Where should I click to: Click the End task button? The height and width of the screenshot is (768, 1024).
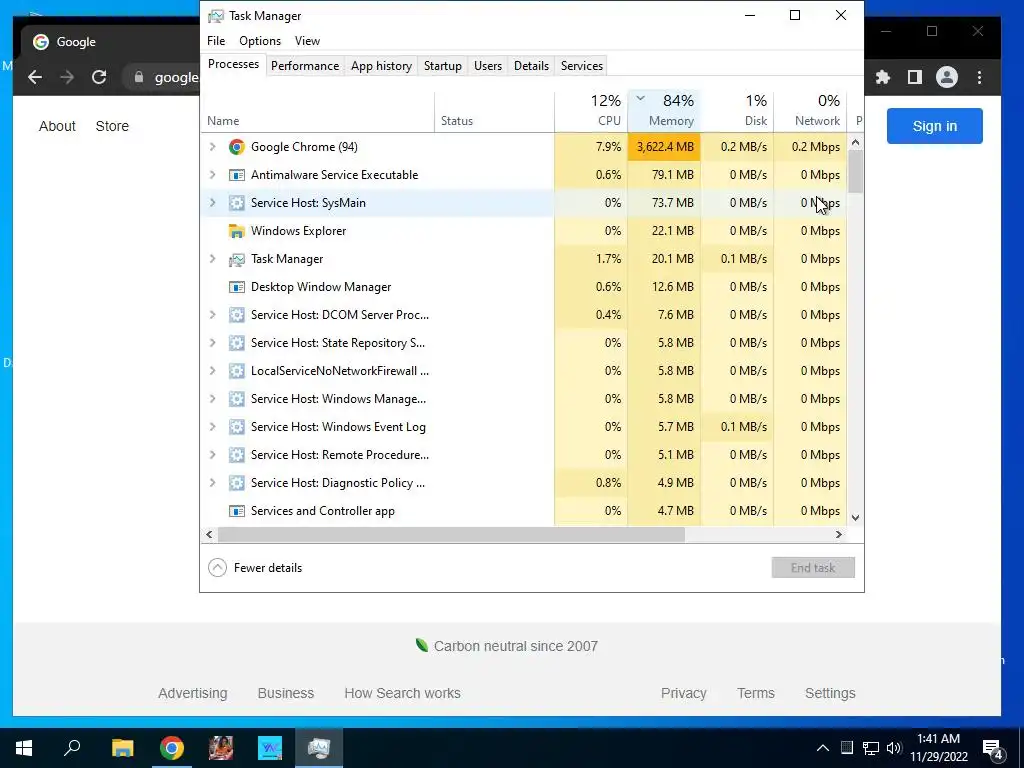point(813,568)
